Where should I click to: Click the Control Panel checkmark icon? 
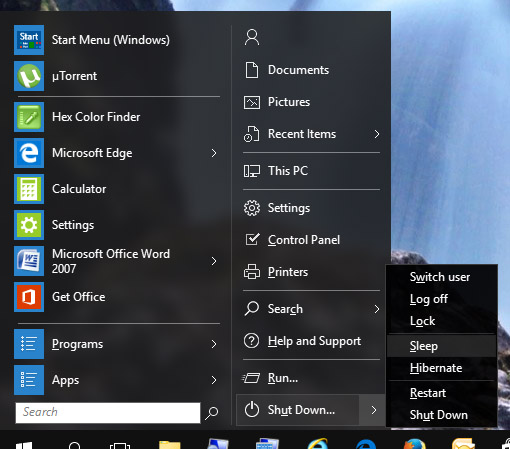252,239
